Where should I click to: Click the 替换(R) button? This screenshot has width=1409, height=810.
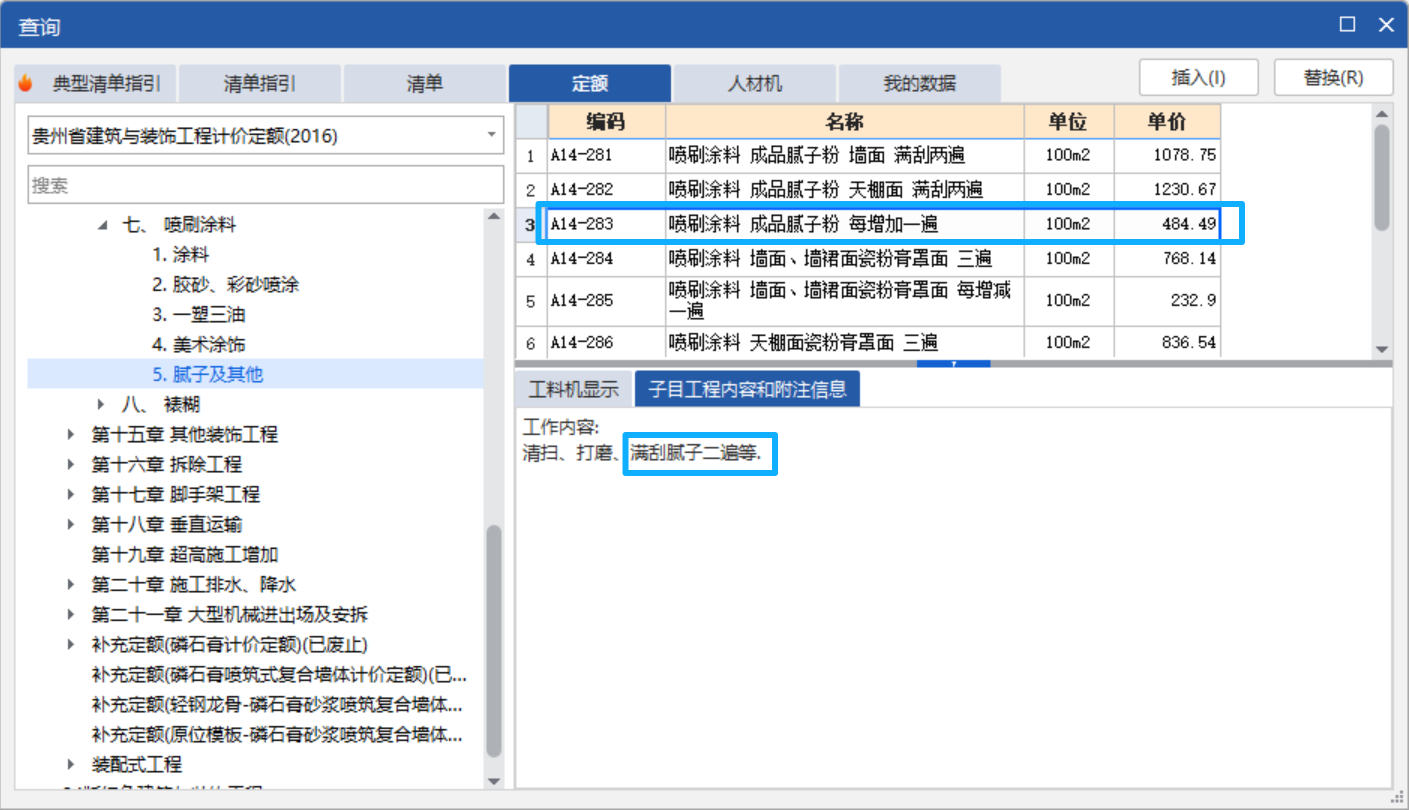click(1333, 77)
